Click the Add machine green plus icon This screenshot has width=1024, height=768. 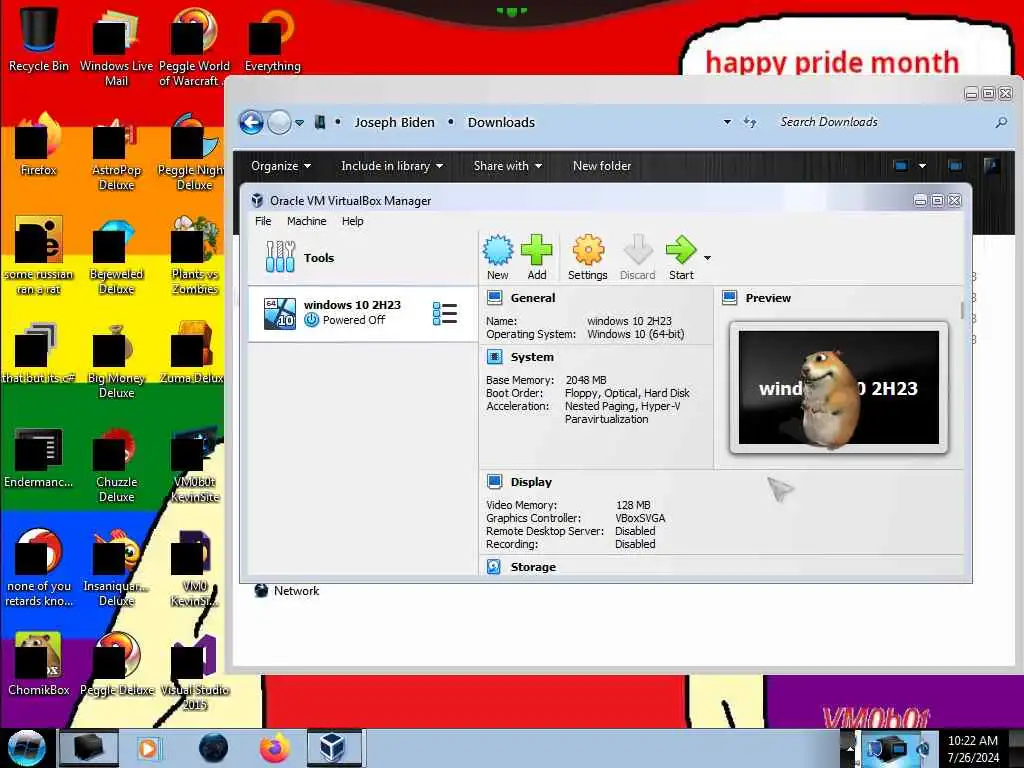(x=537, y=257)
